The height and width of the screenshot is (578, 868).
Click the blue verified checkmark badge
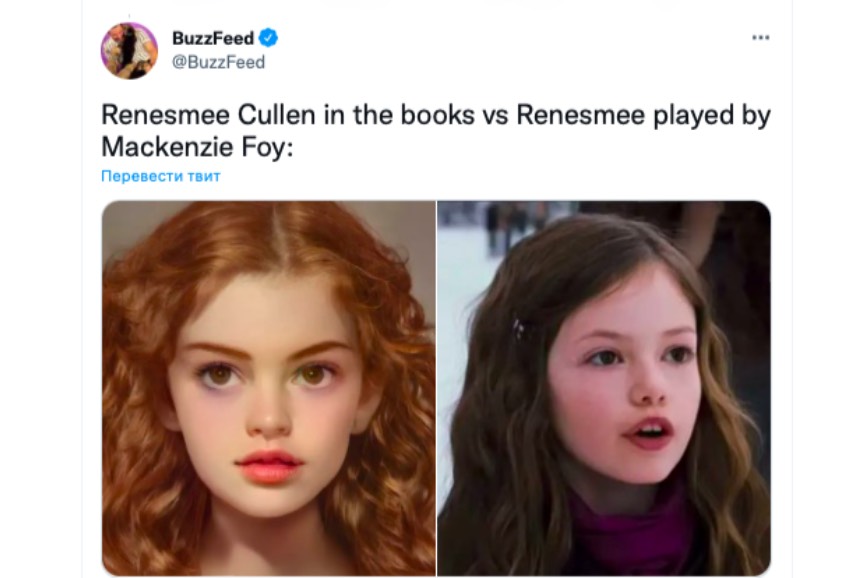268,38
